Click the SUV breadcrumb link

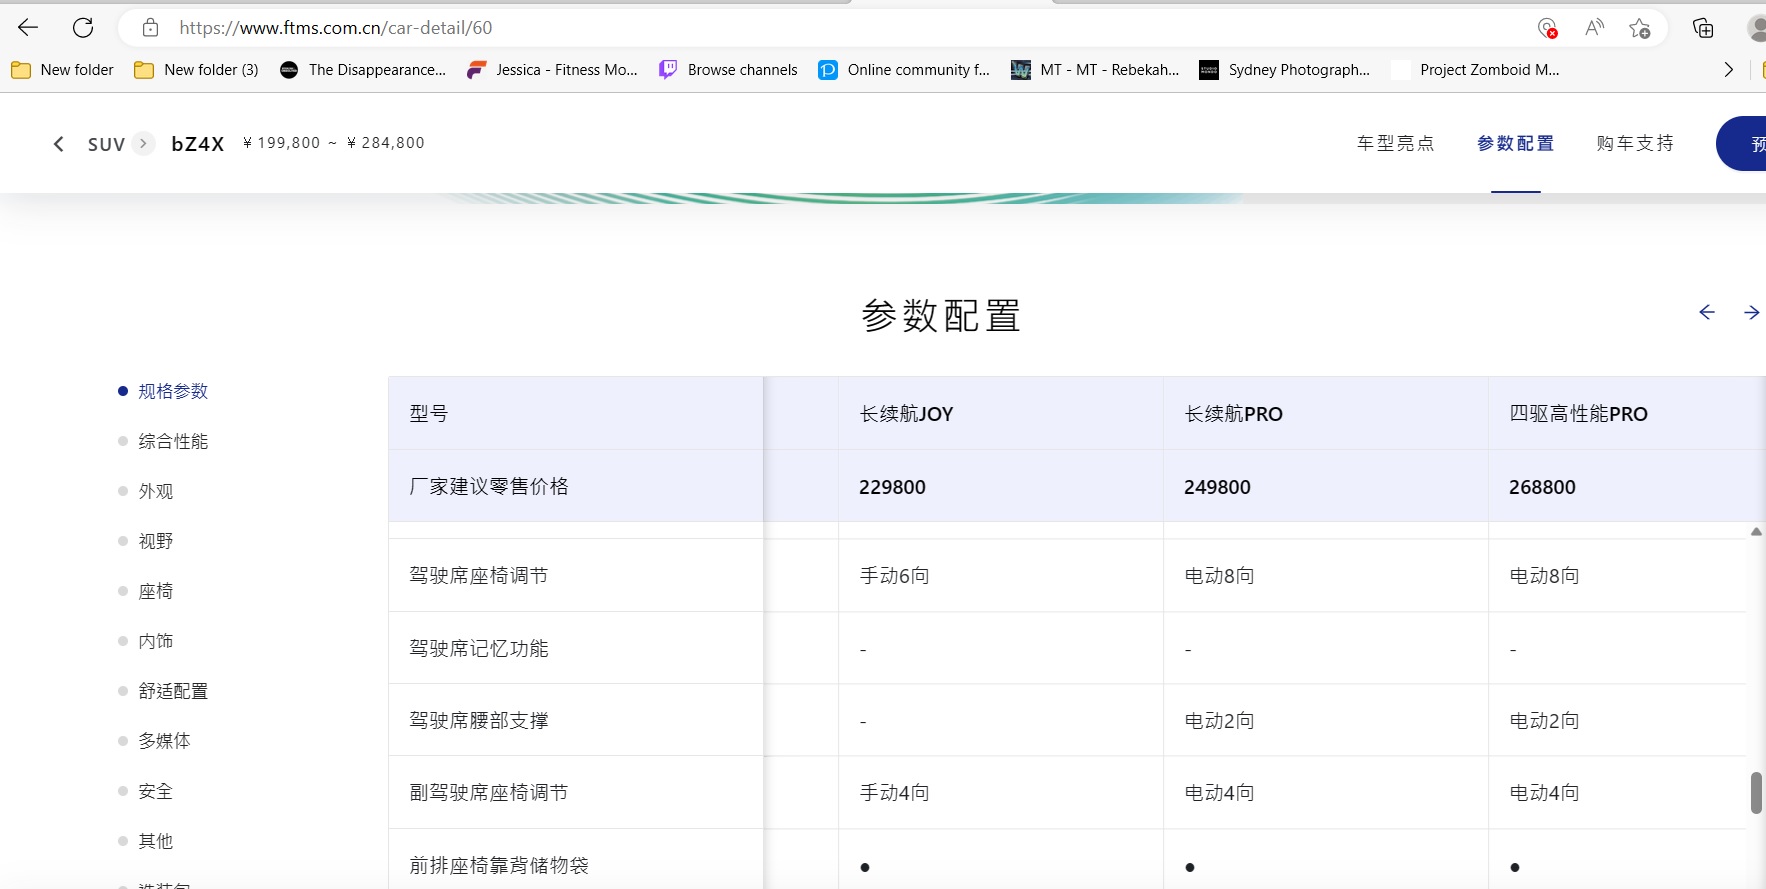coord(106,144)
